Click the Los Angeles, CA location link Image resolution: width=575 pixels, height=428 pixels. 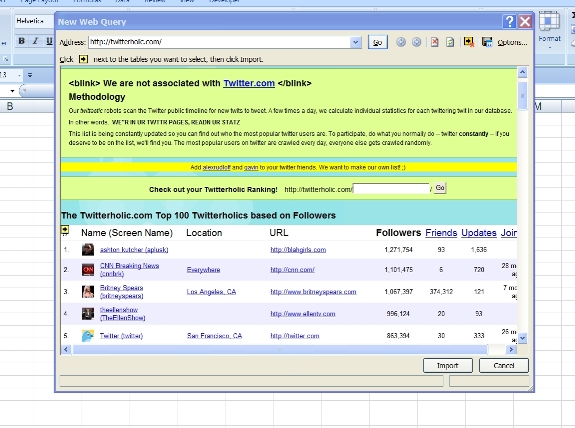[211, 292]
